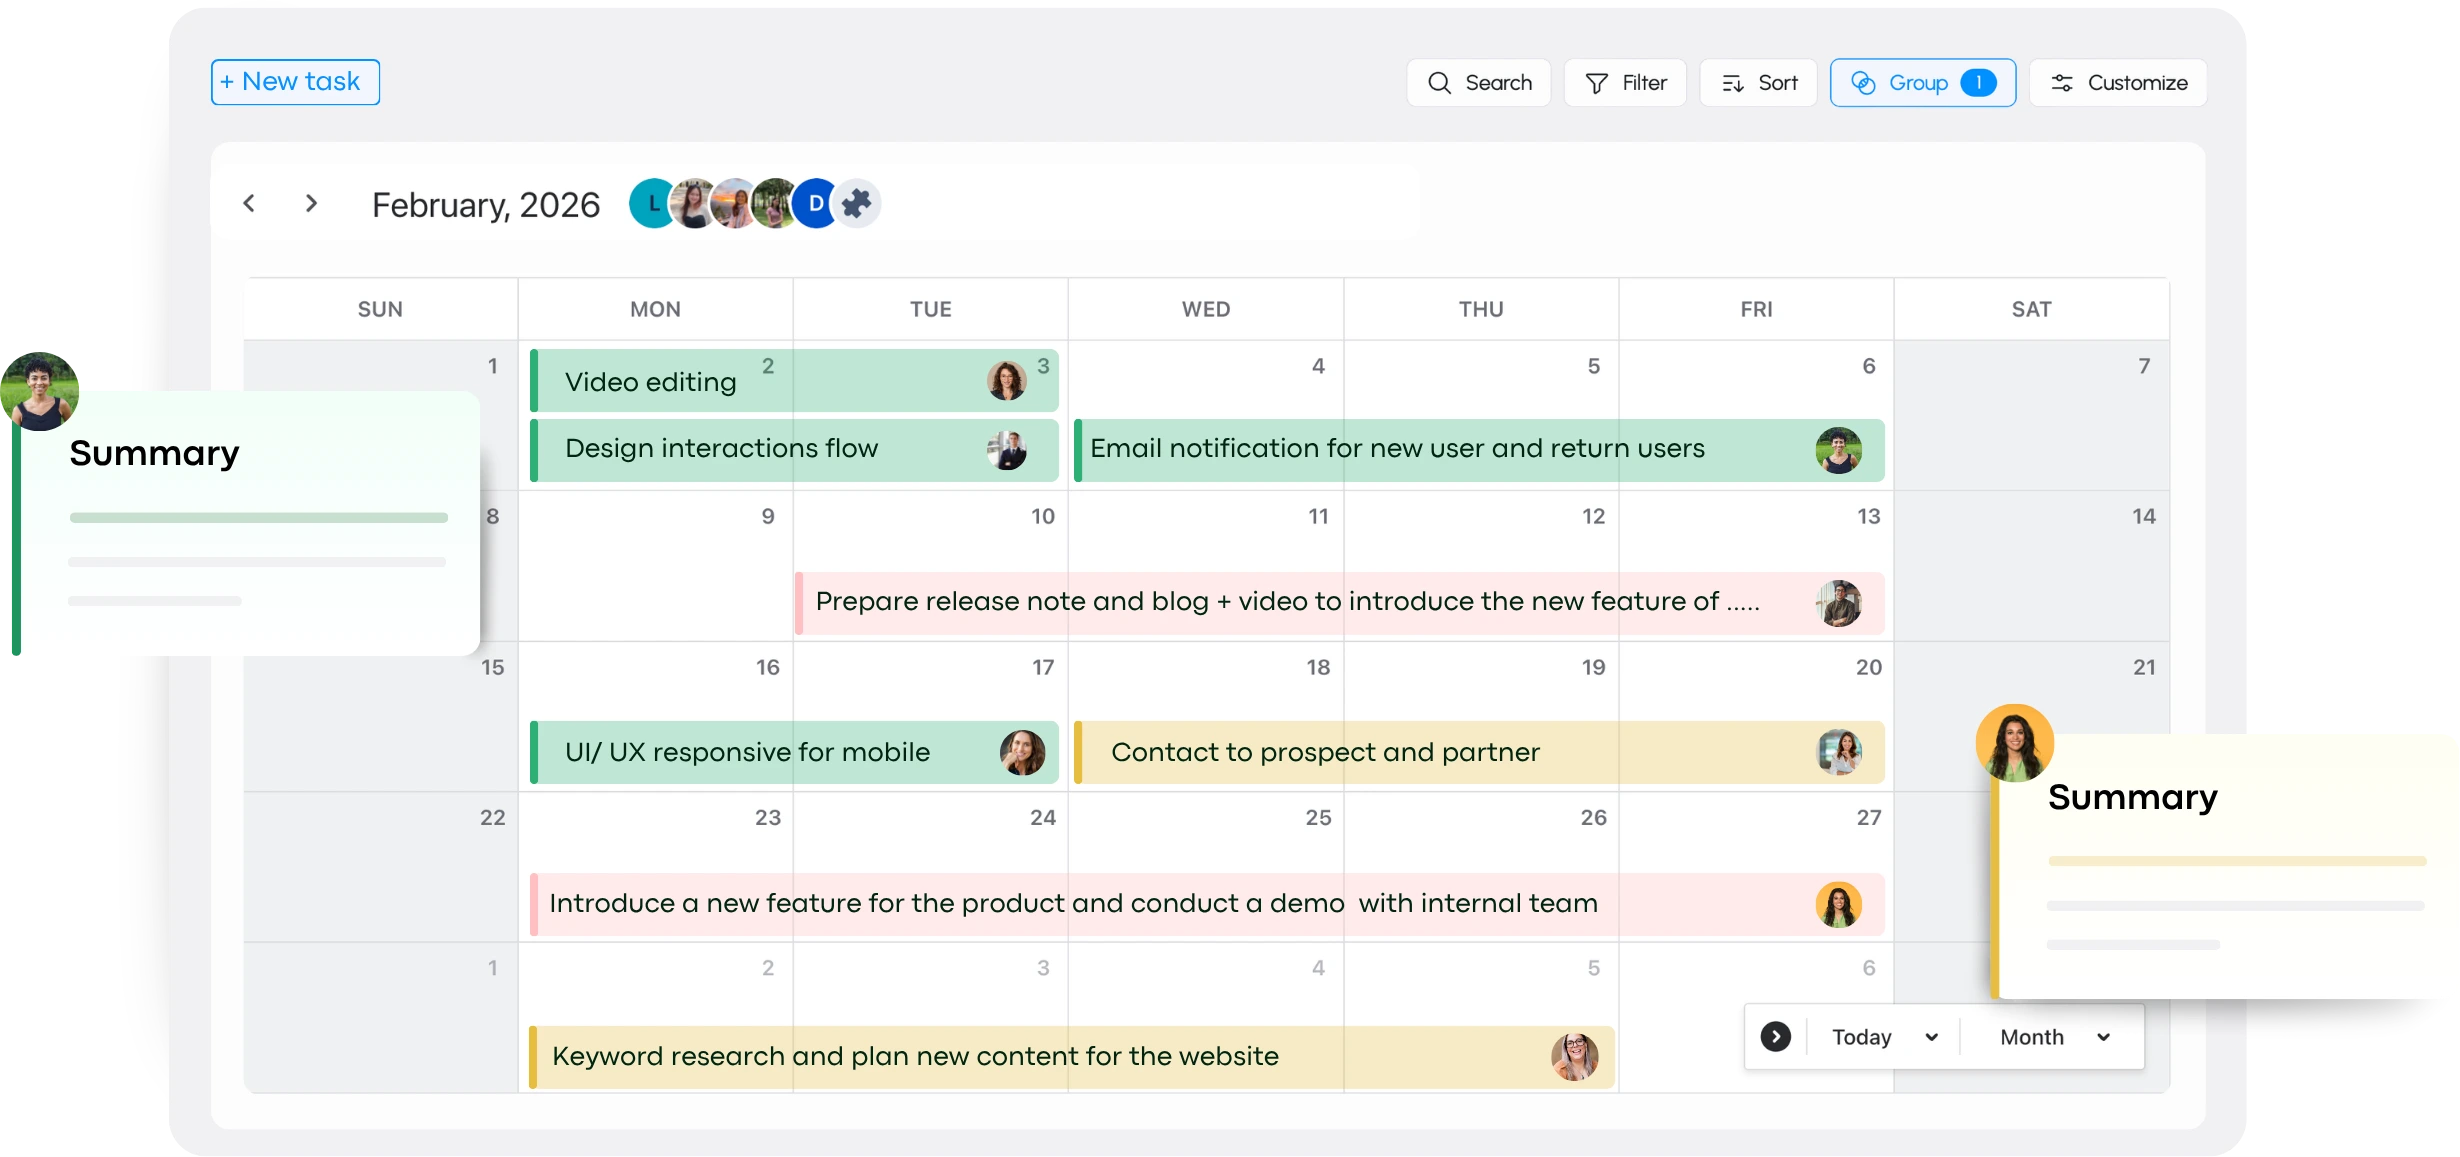Click the blue D member avatar
This screenshot has width=2460, height=1157.
pyautogui.click(x=816, y=204)
